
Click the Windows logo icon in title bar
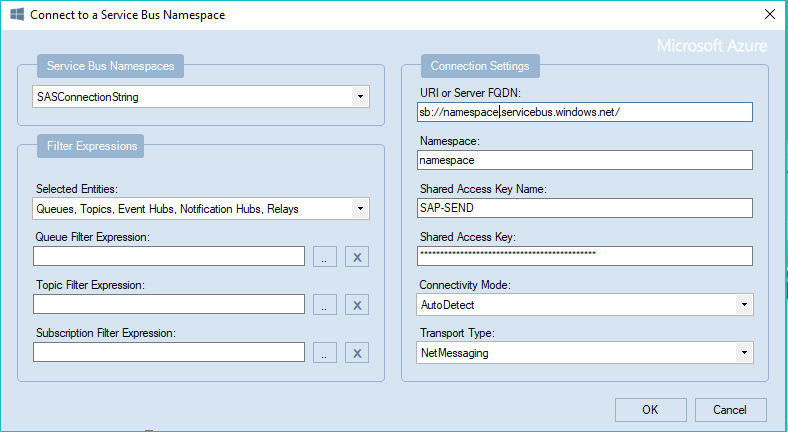(x=17, y=14)
